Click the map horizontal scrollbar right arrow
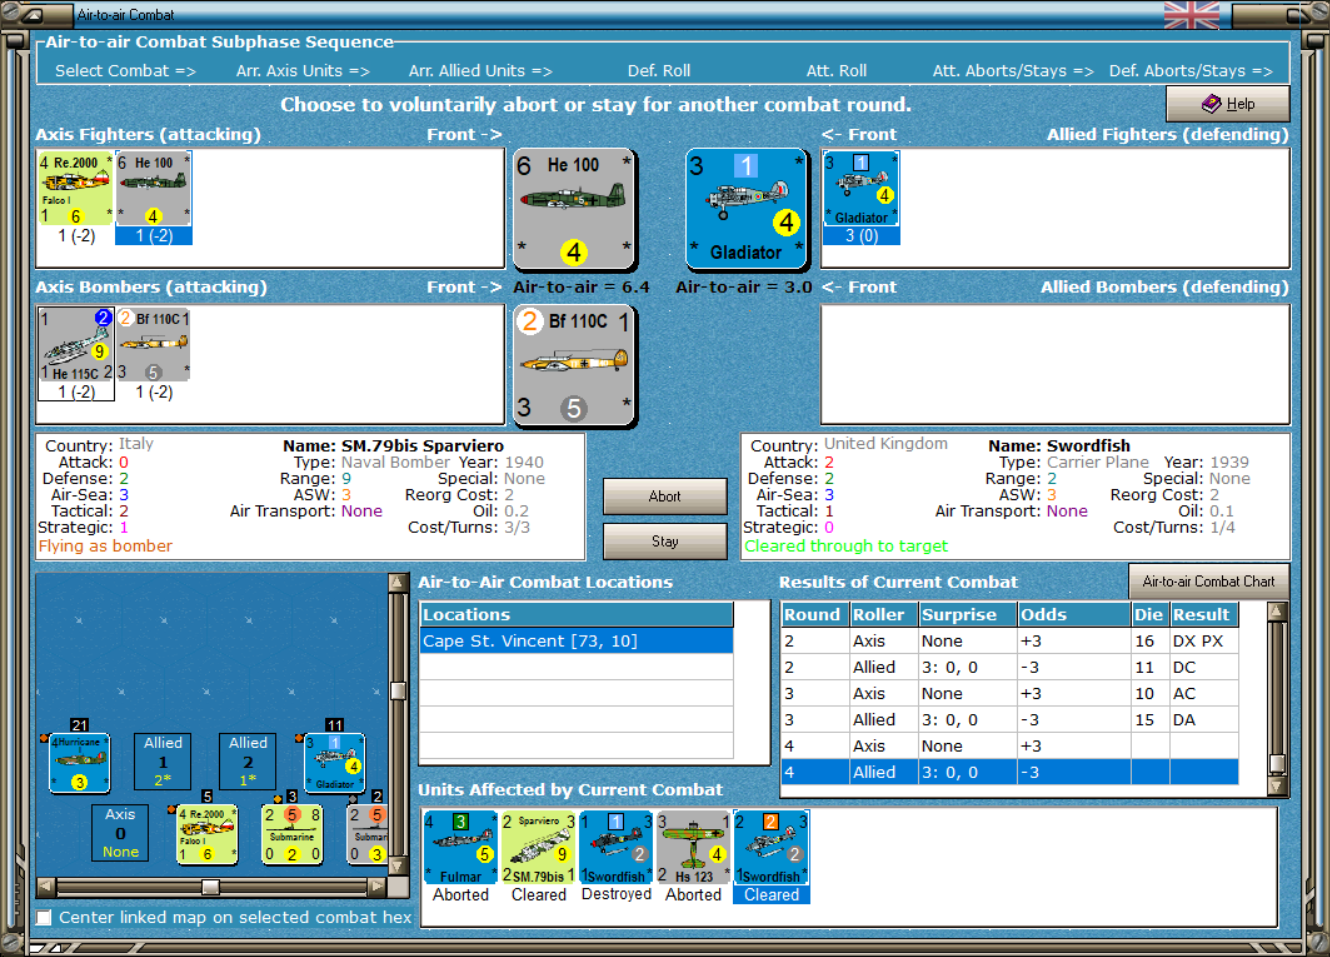The image size is (1330, 957). 376,886
